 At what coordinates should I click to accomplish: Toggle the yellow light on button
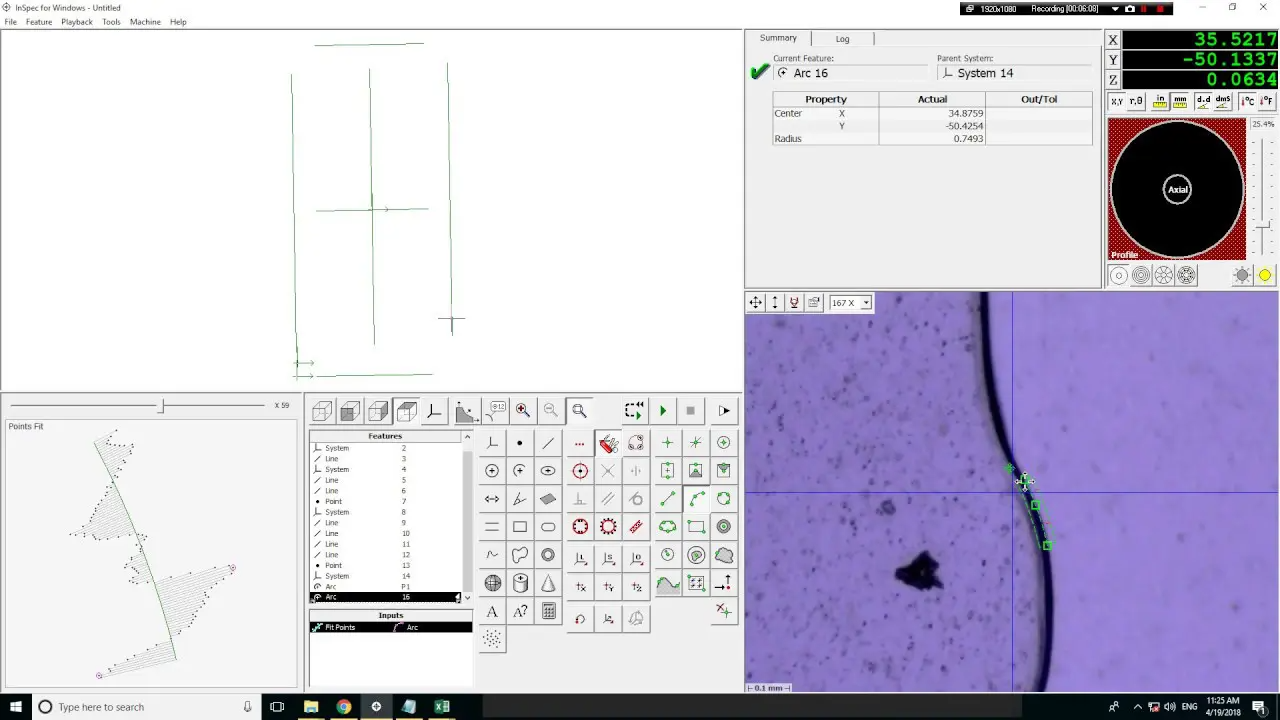[x=1265, y=276]
